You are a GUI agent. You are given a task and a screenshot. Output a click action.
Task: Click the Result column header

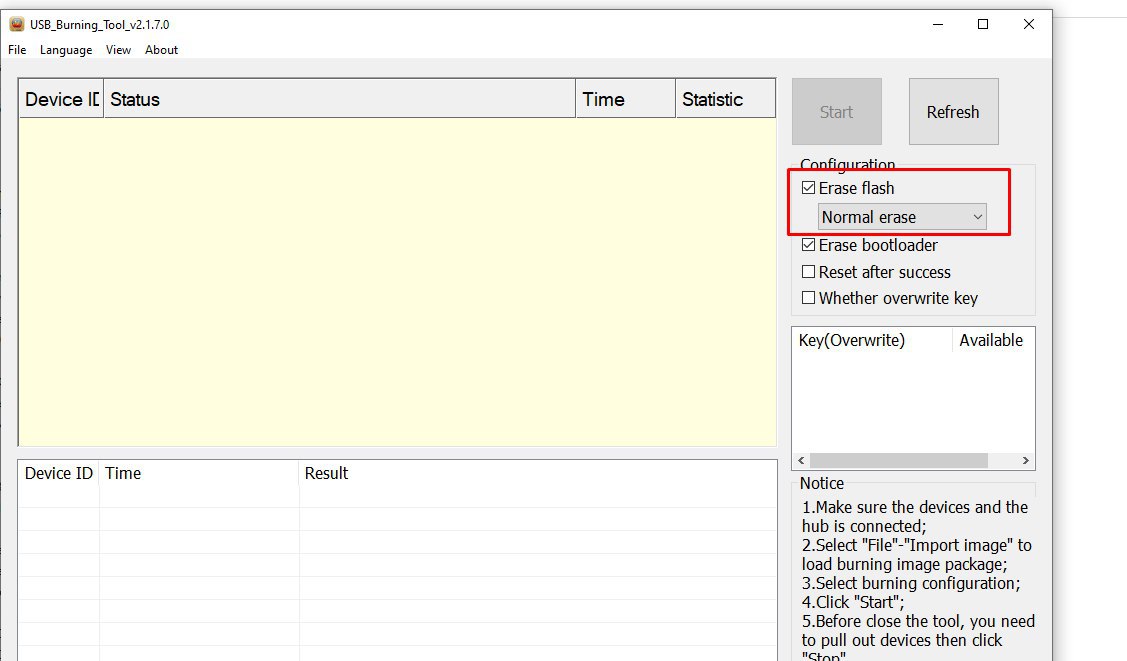538,473
